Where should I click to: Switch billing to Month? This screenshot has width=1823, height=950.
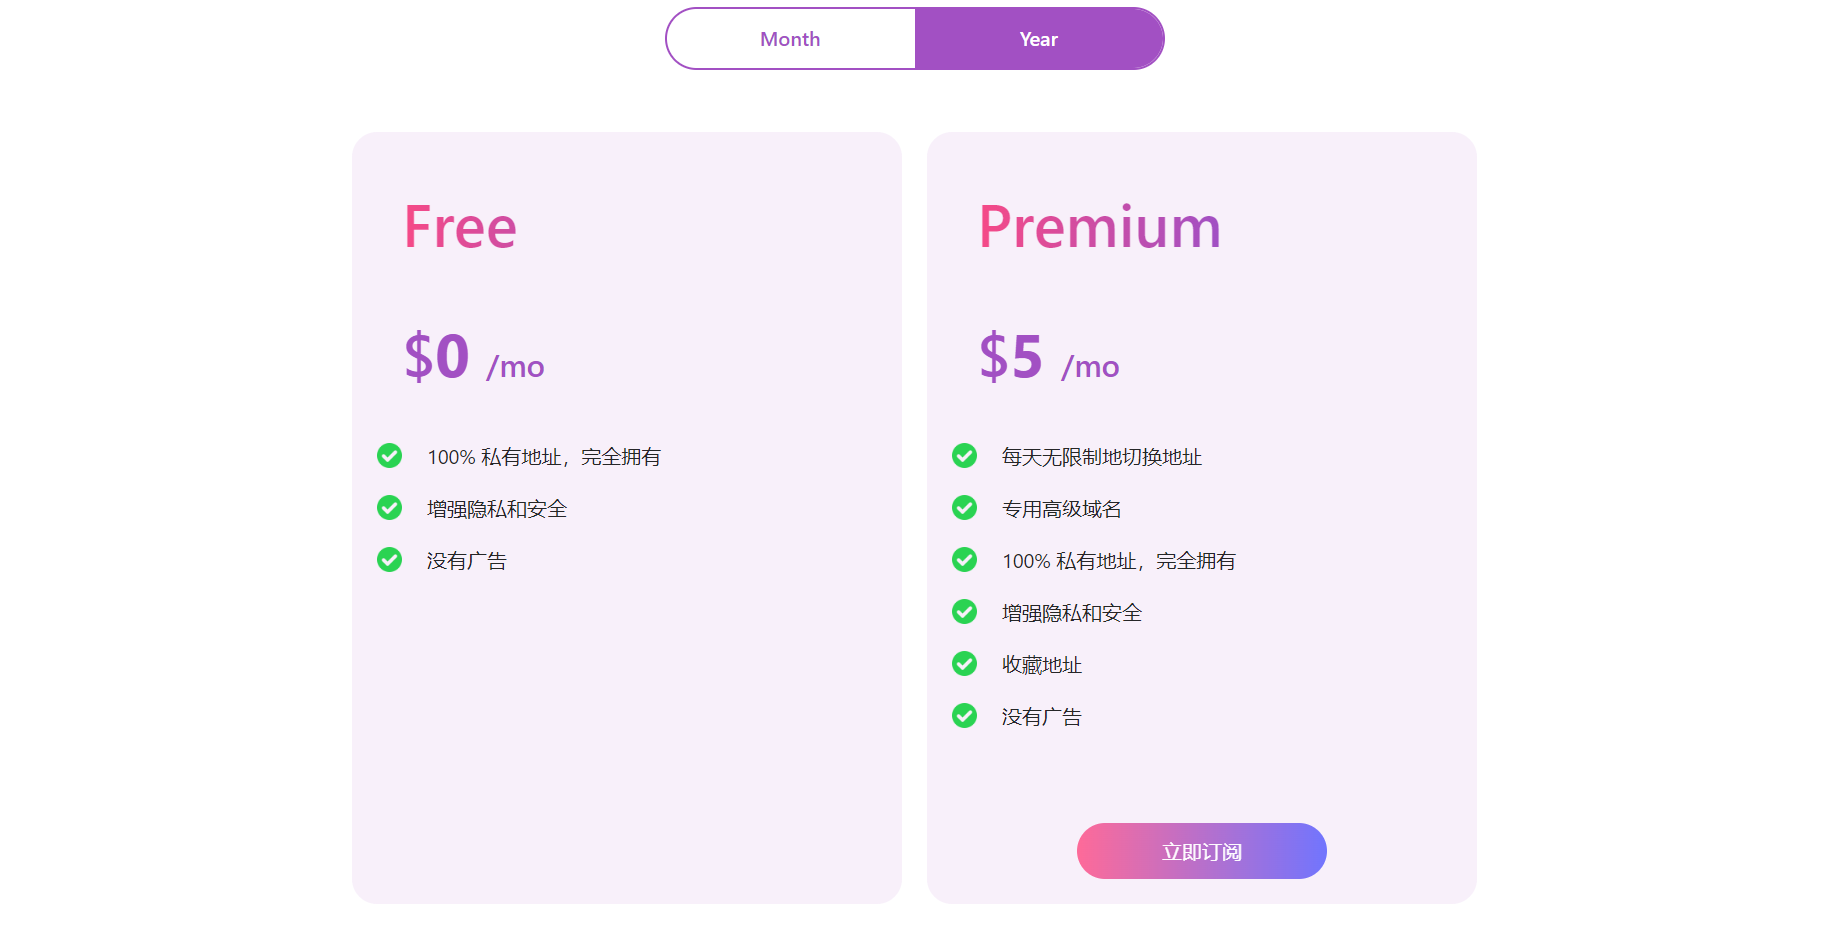pyautogui.click(x=790, y=39)
